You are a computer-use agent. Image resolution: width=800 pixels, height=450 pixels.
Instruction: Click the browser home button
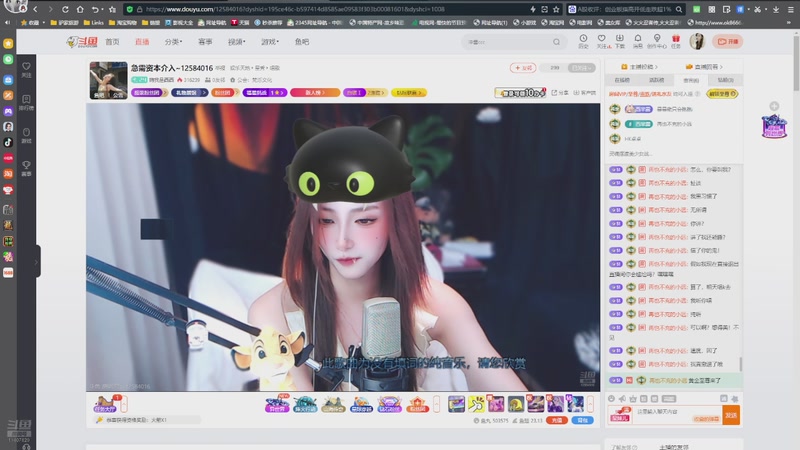pyautogui.click(x=80, y=9)
